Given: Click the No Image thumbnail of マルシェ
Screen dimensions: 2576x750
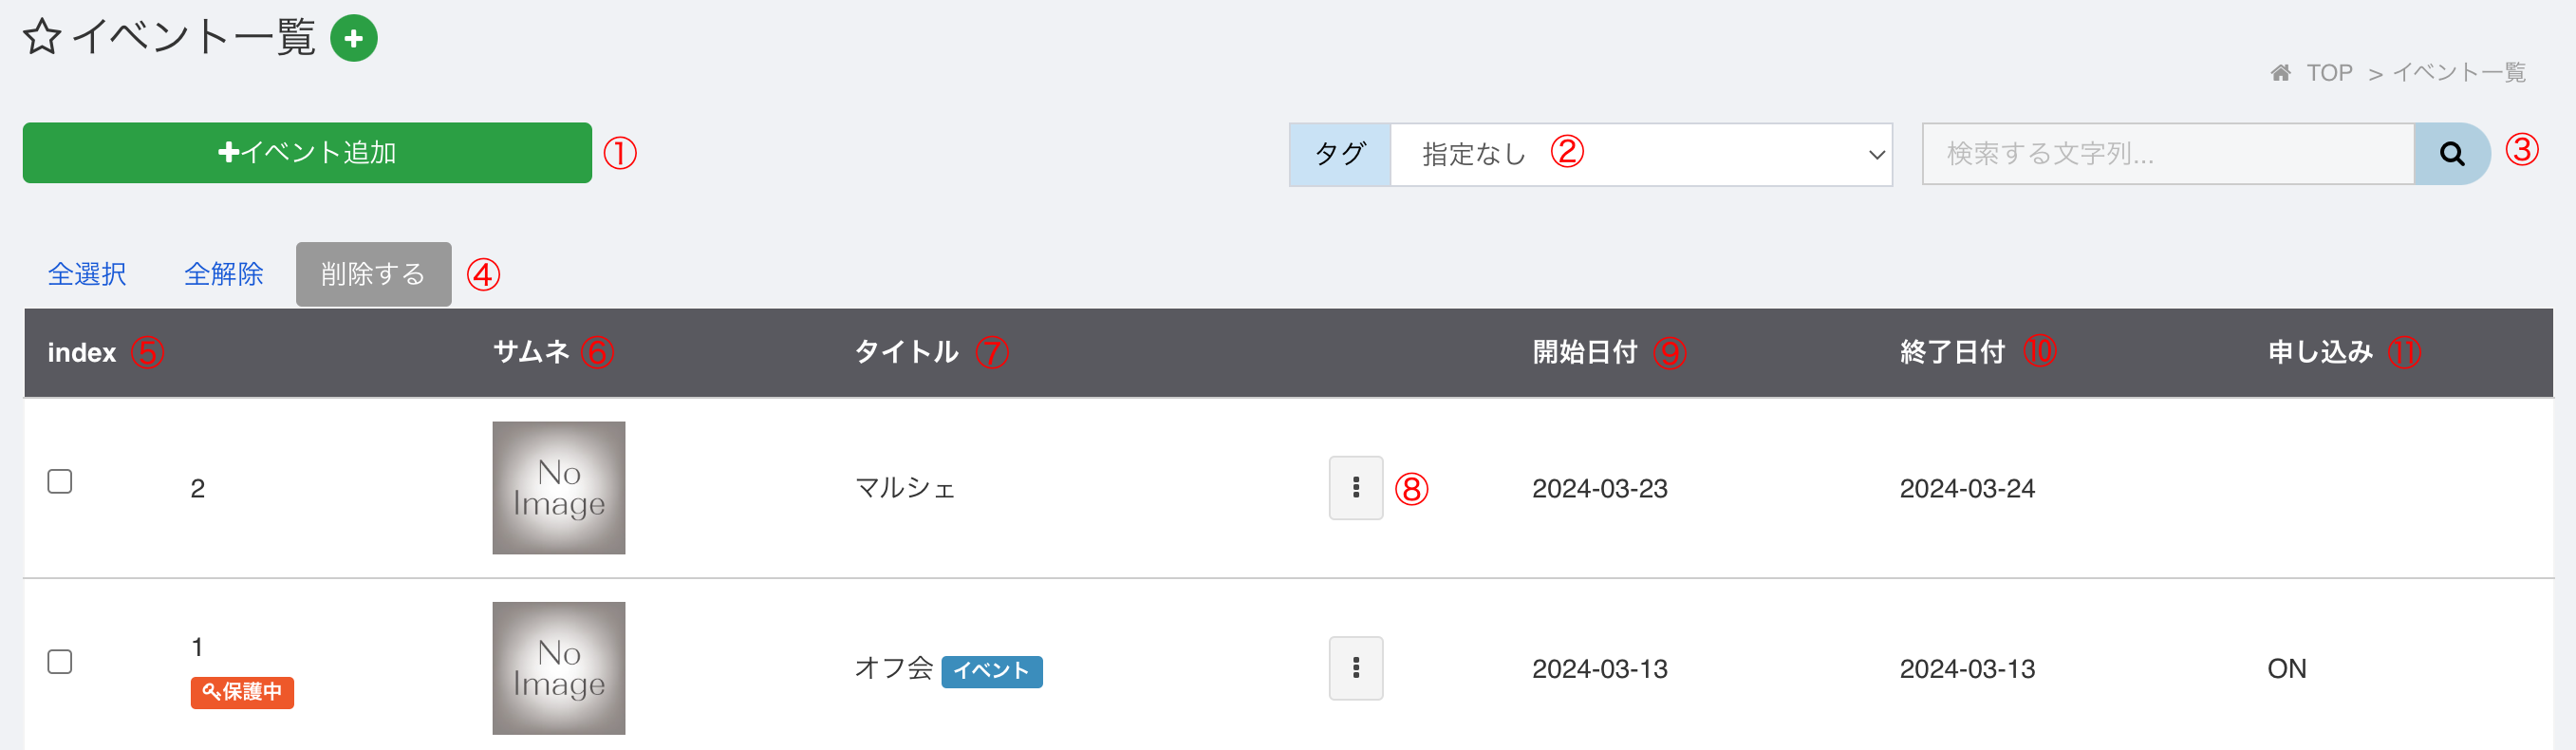Looking at the screenshot, I should [558, 488].
